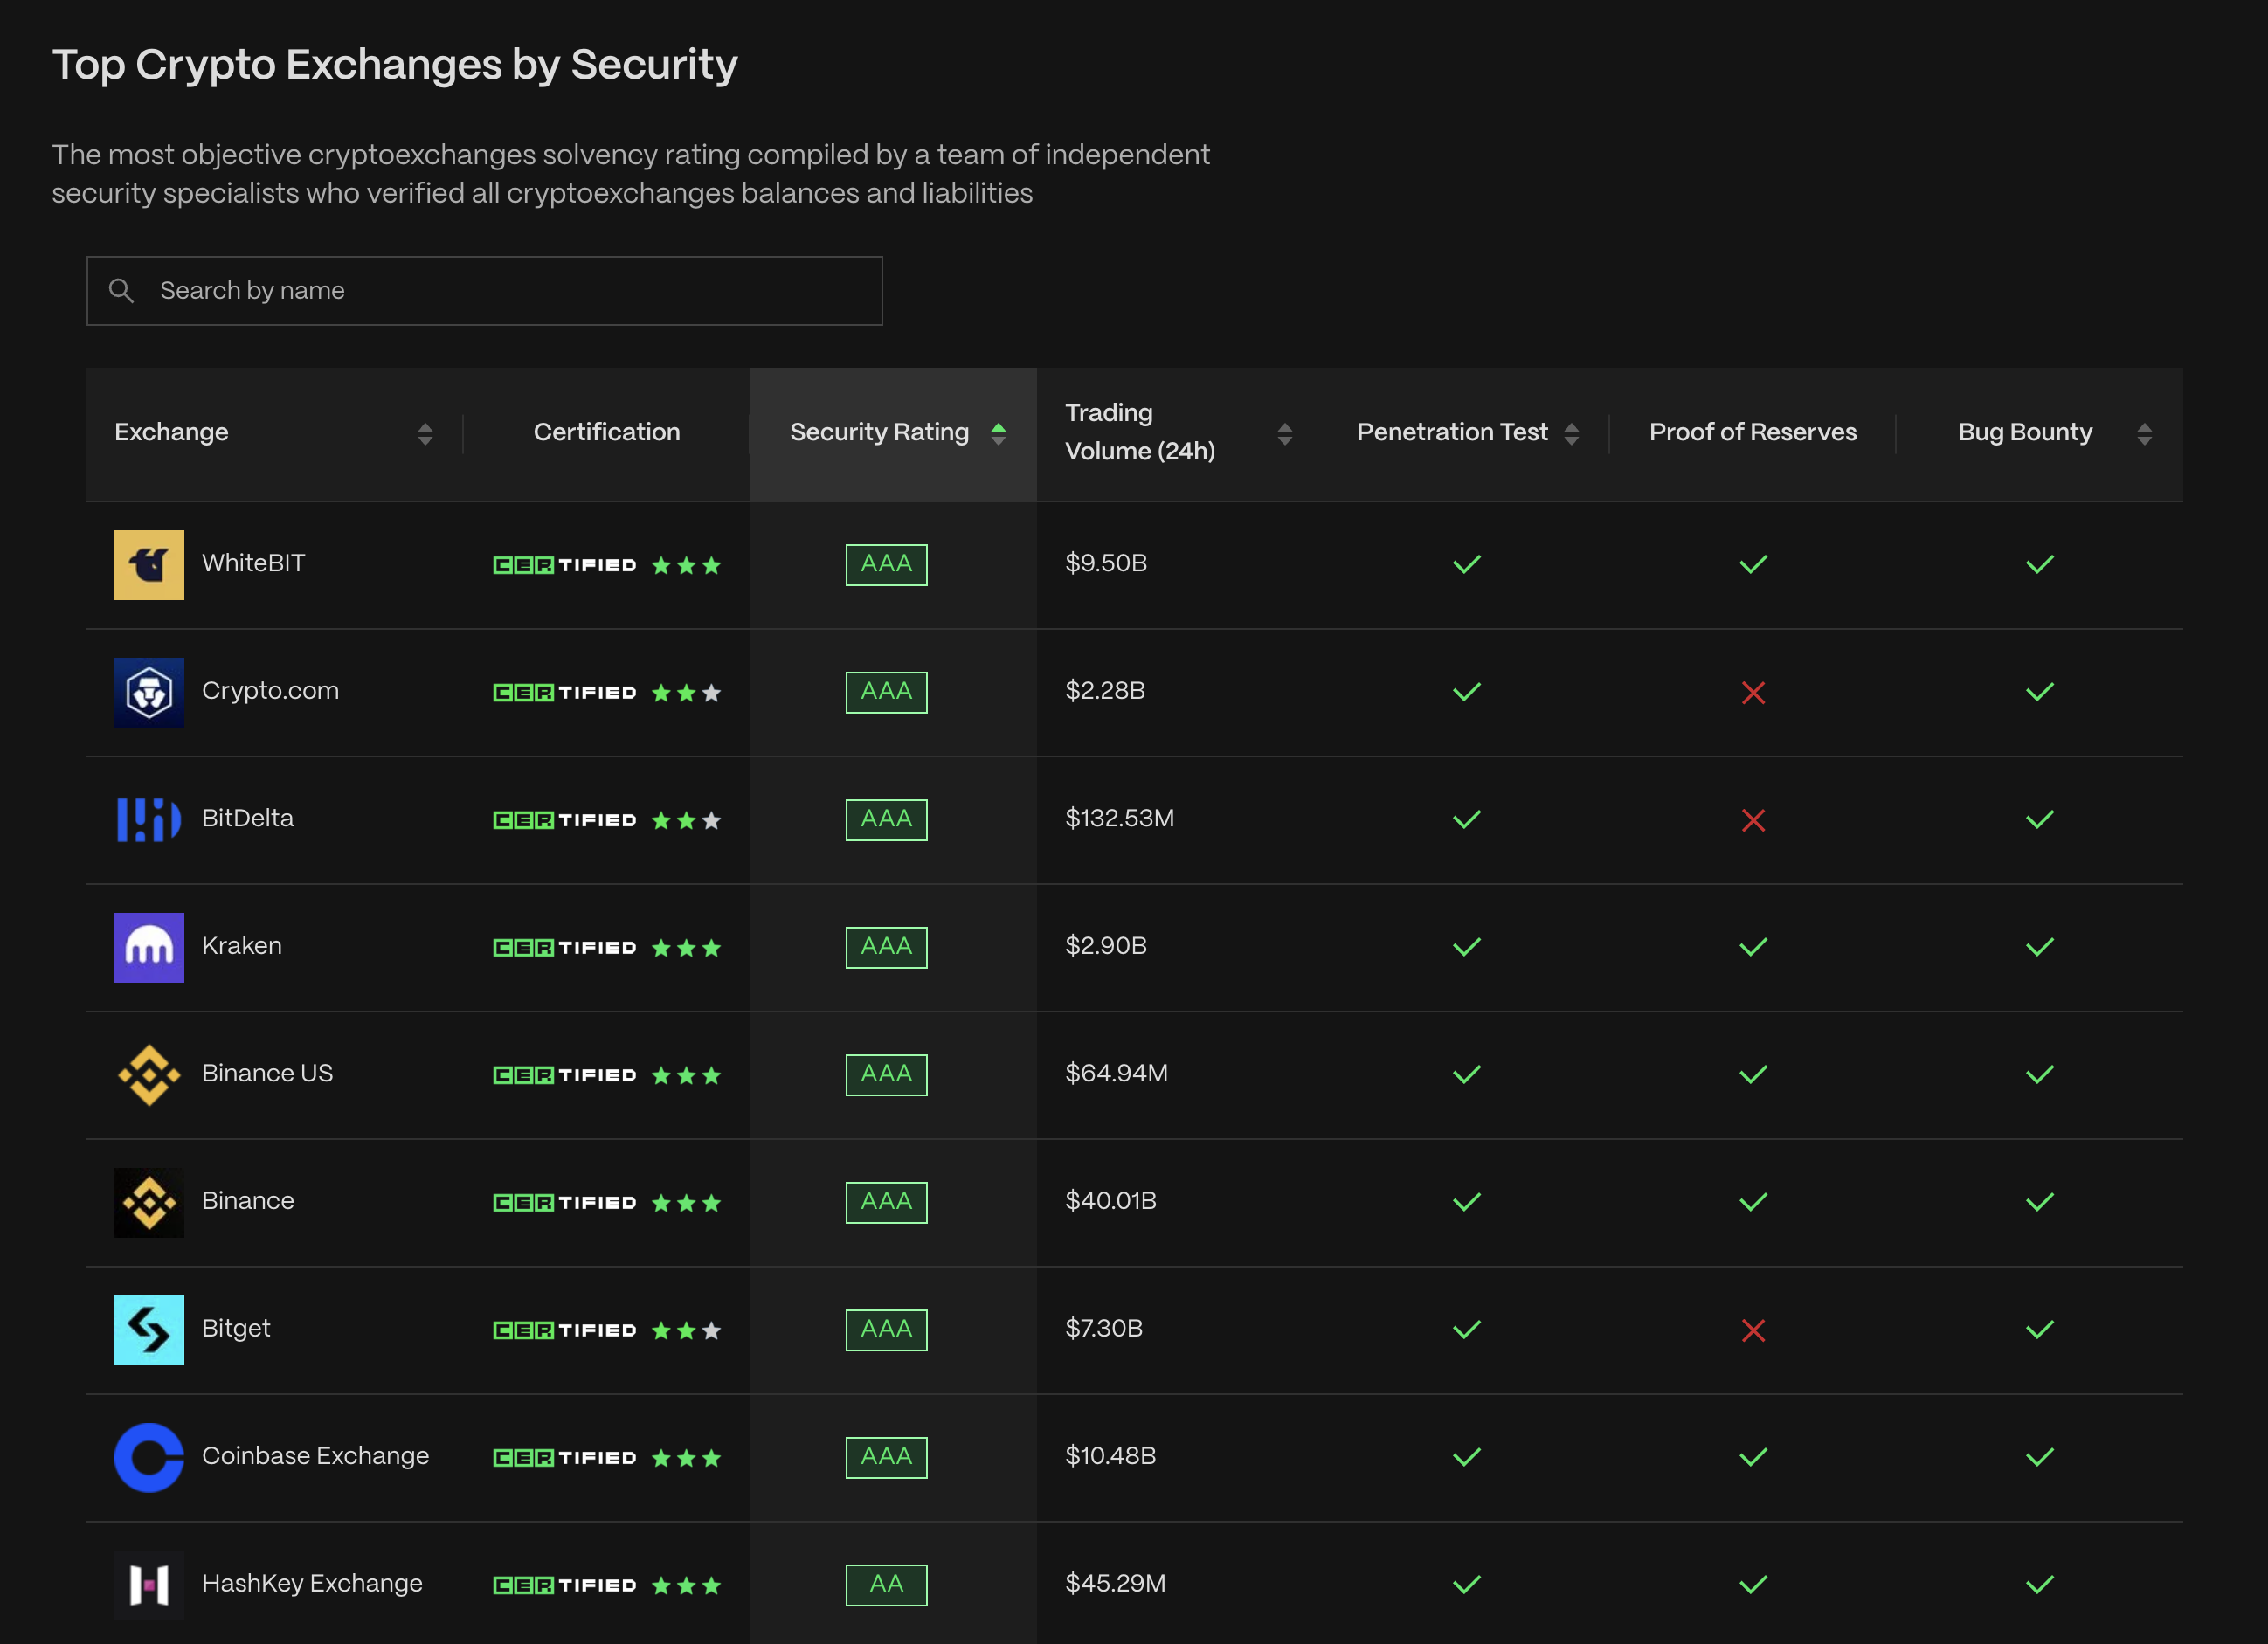Select the Bitget logo icon
This screenshot has width=2268, height=1644.
coord(148,1330)
